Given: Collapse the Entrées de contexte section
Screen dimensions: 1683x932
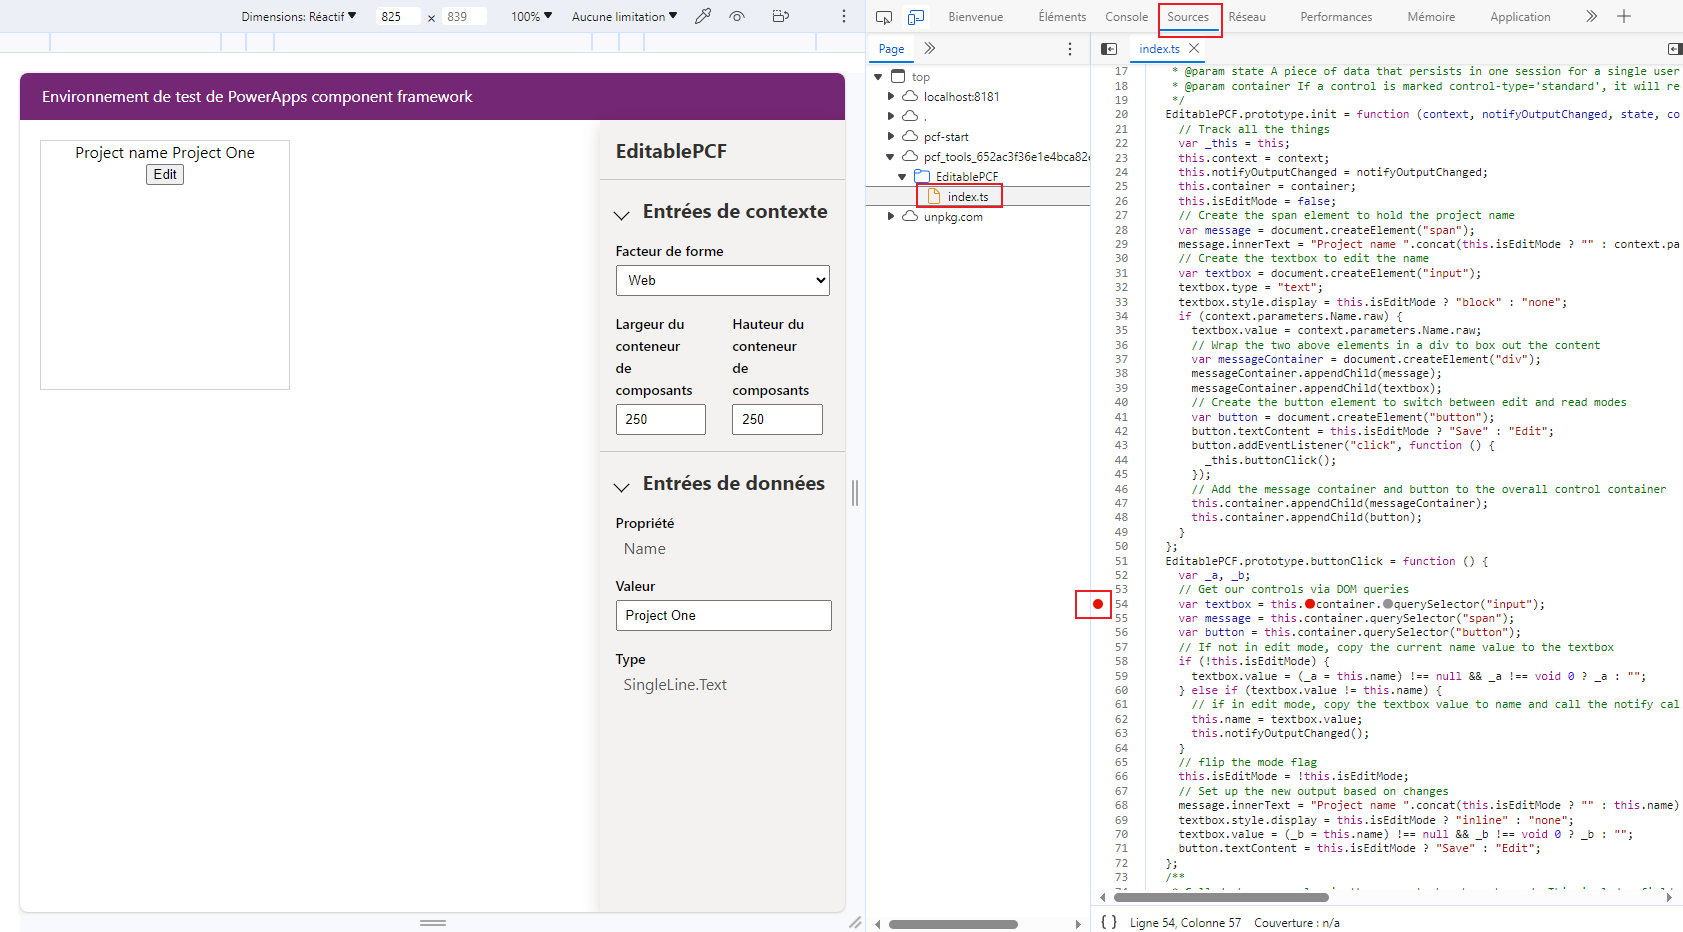Looking at the screenshot, I should (x=622, y=214).
